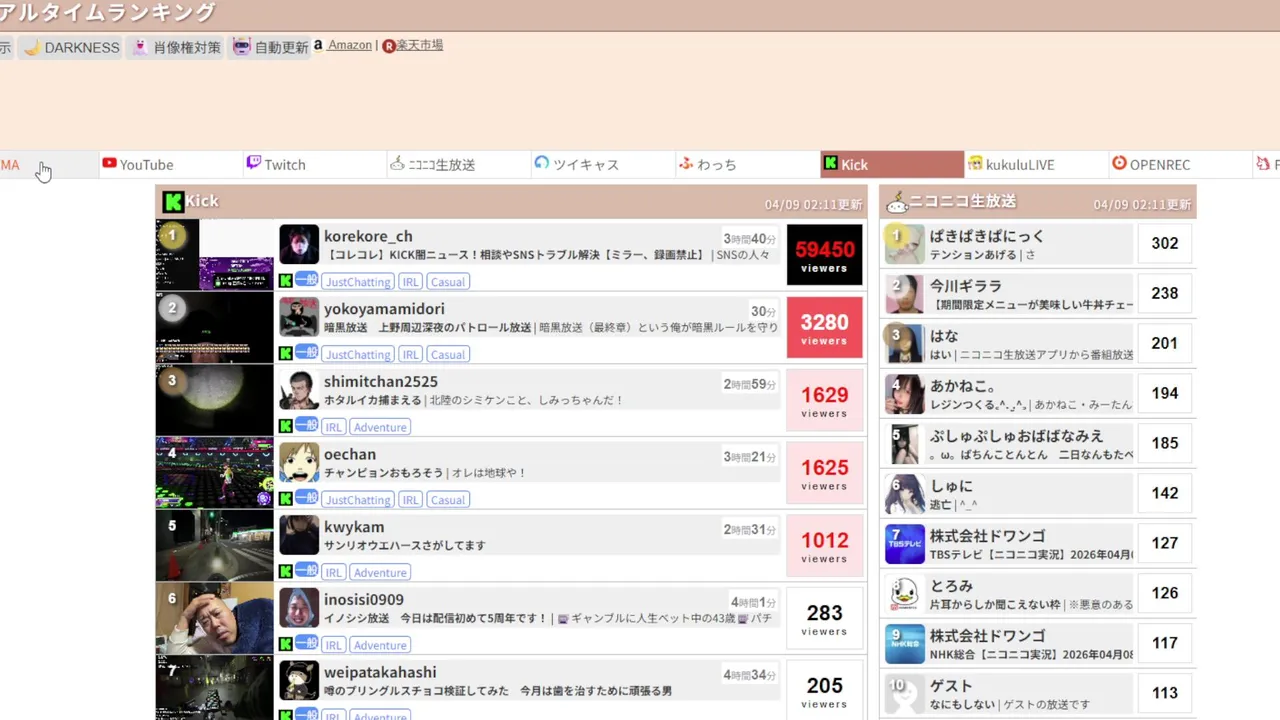
Task: Switch to the わっち tab
Action: tap(746, 165)
